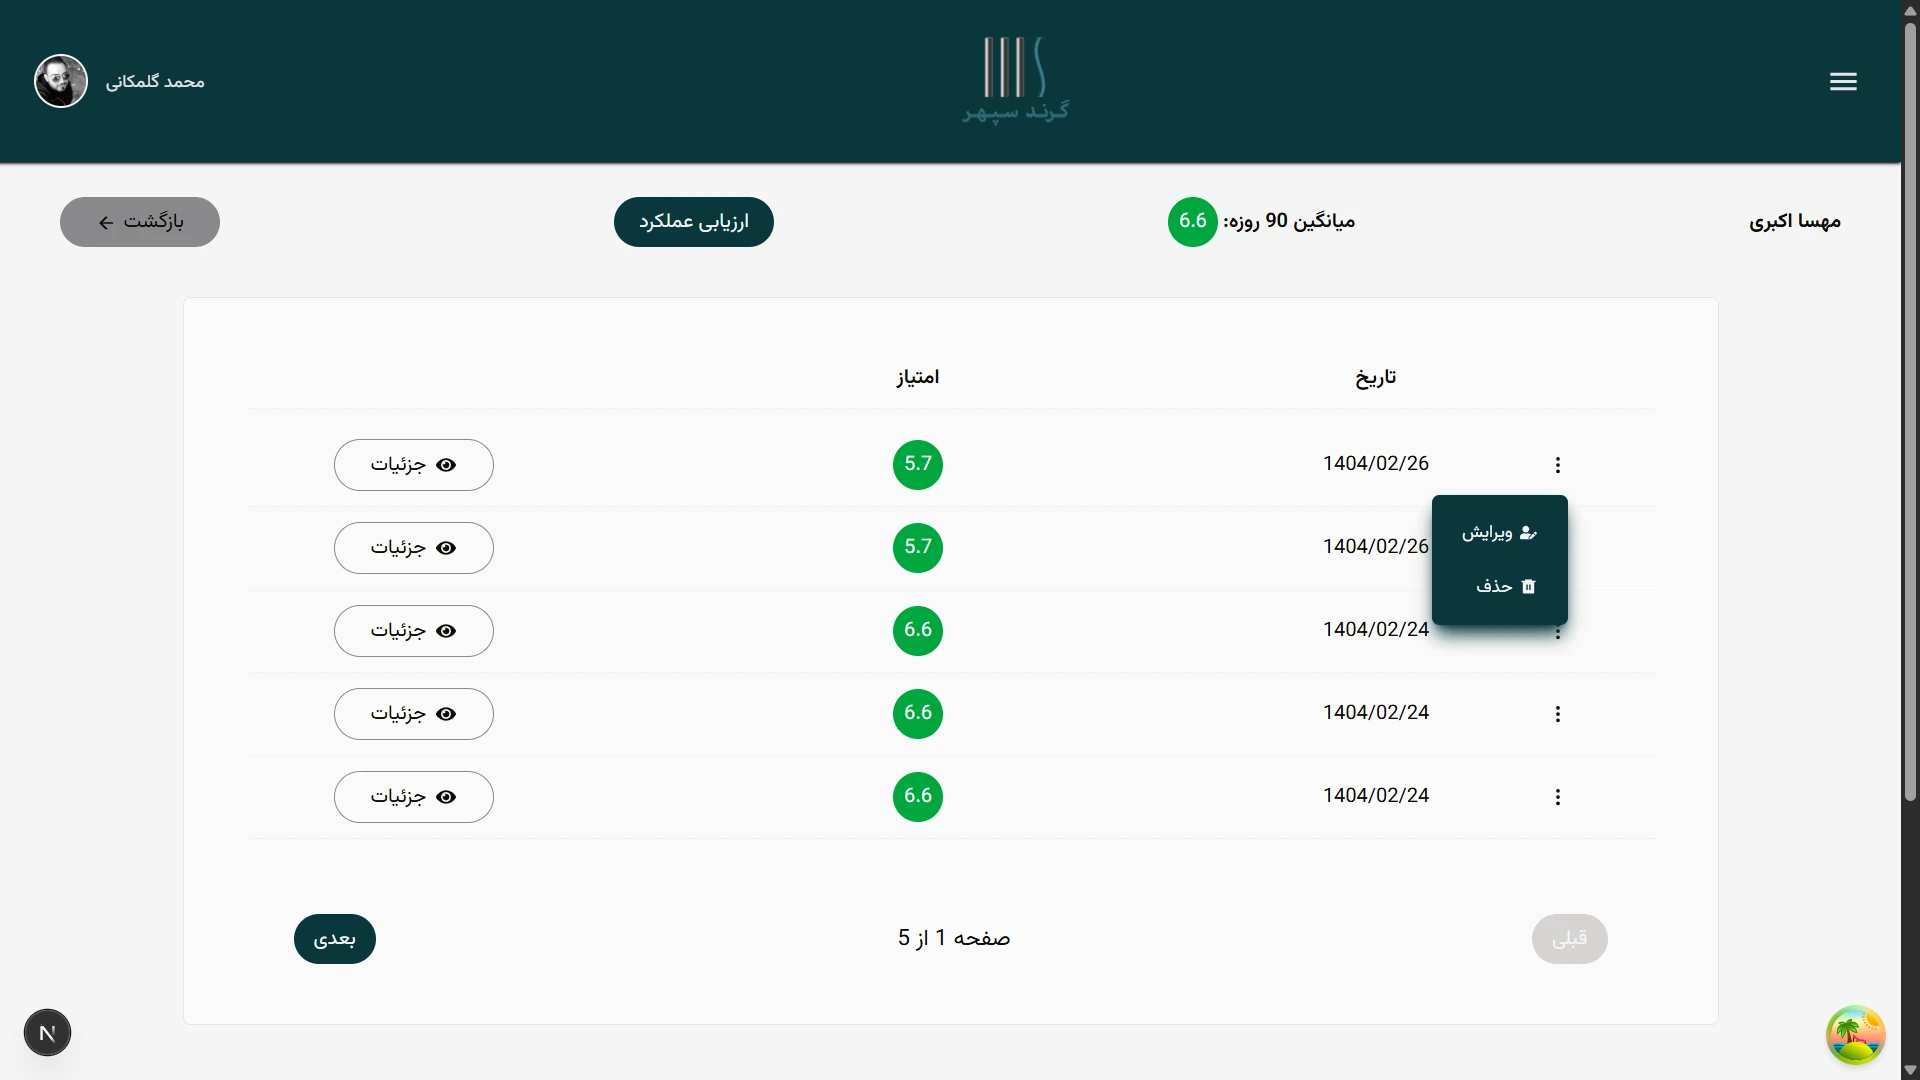Screen dimensions: 1920x1080
Task: Click the ویرایش edit icon
Action: 1527,533
